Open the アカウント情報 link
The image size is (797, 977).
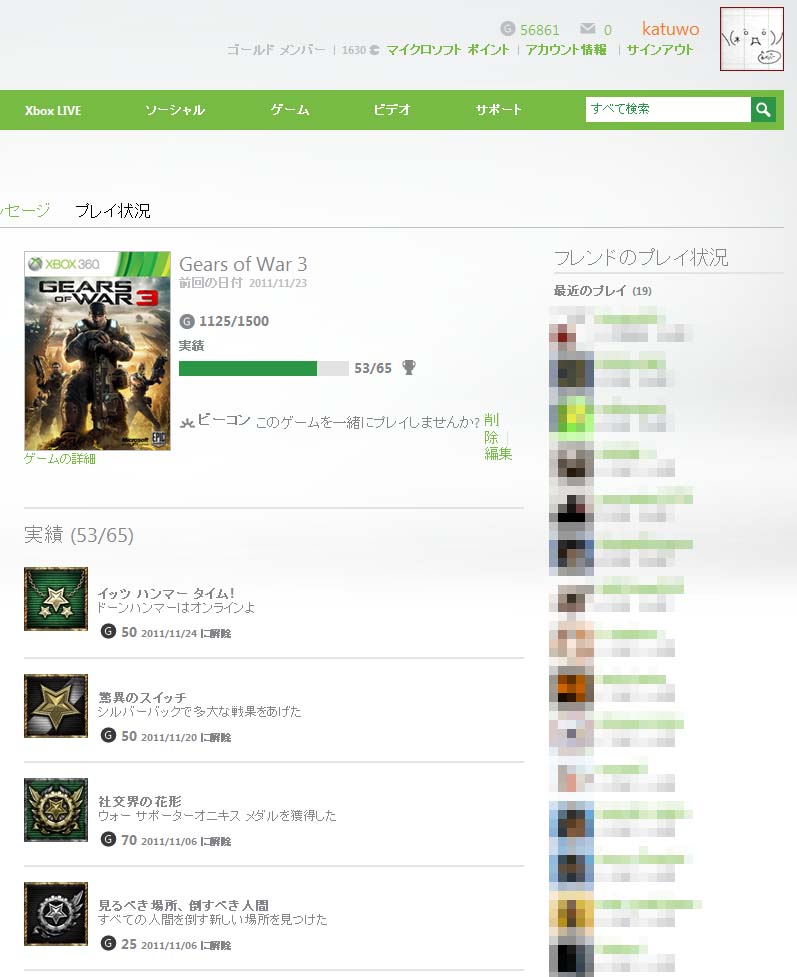point(566,50)
